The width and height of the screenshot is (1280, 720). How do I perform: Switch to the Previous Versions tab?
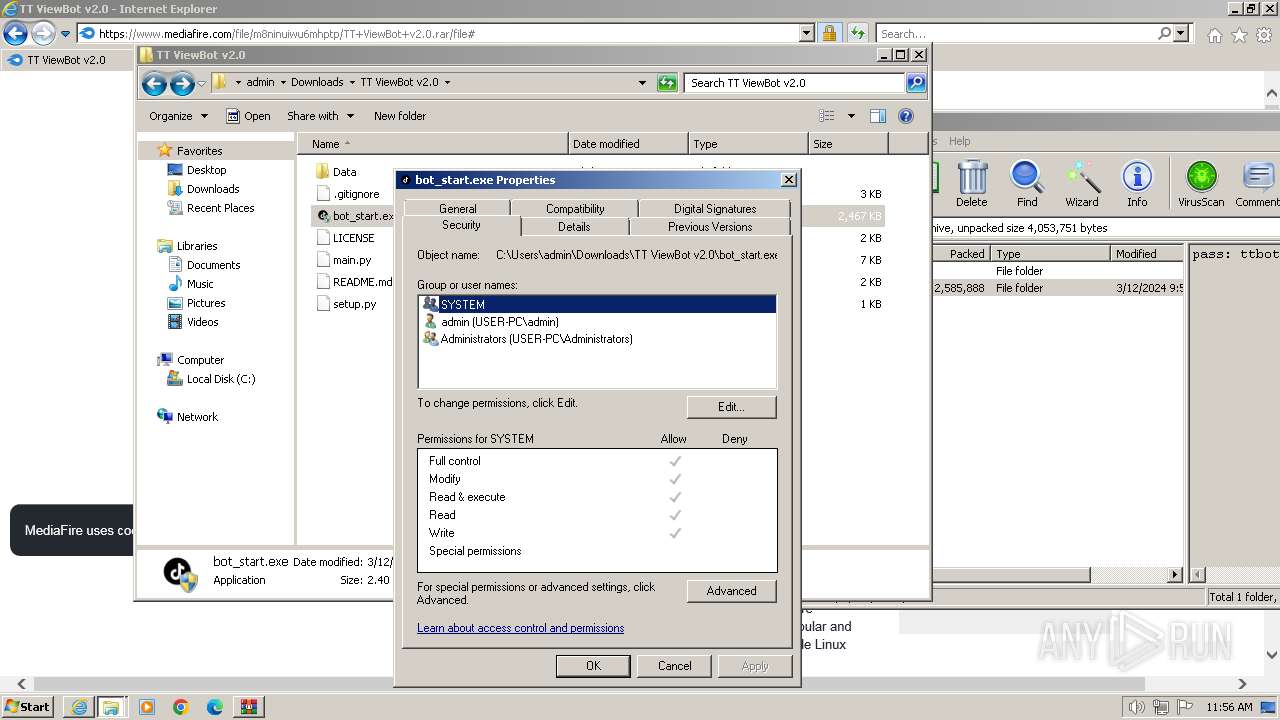tap(710, 226)
